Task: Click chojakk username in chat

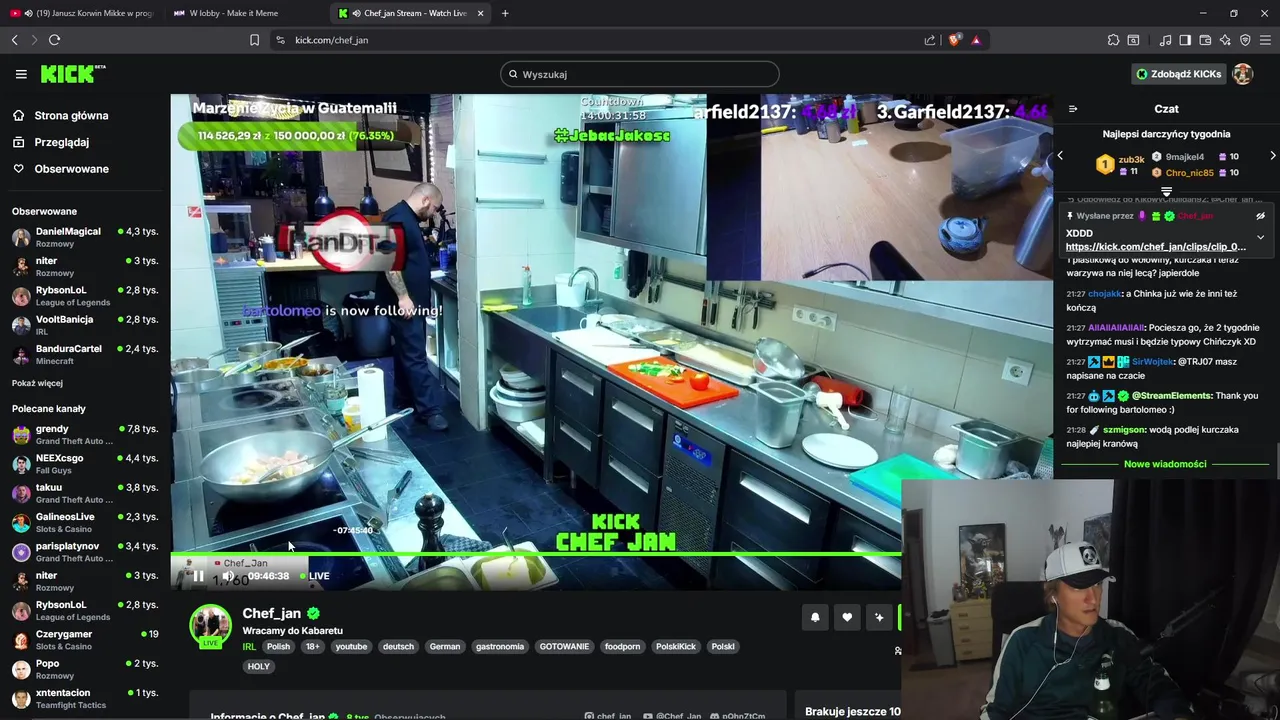Action: coord(1105,294)
